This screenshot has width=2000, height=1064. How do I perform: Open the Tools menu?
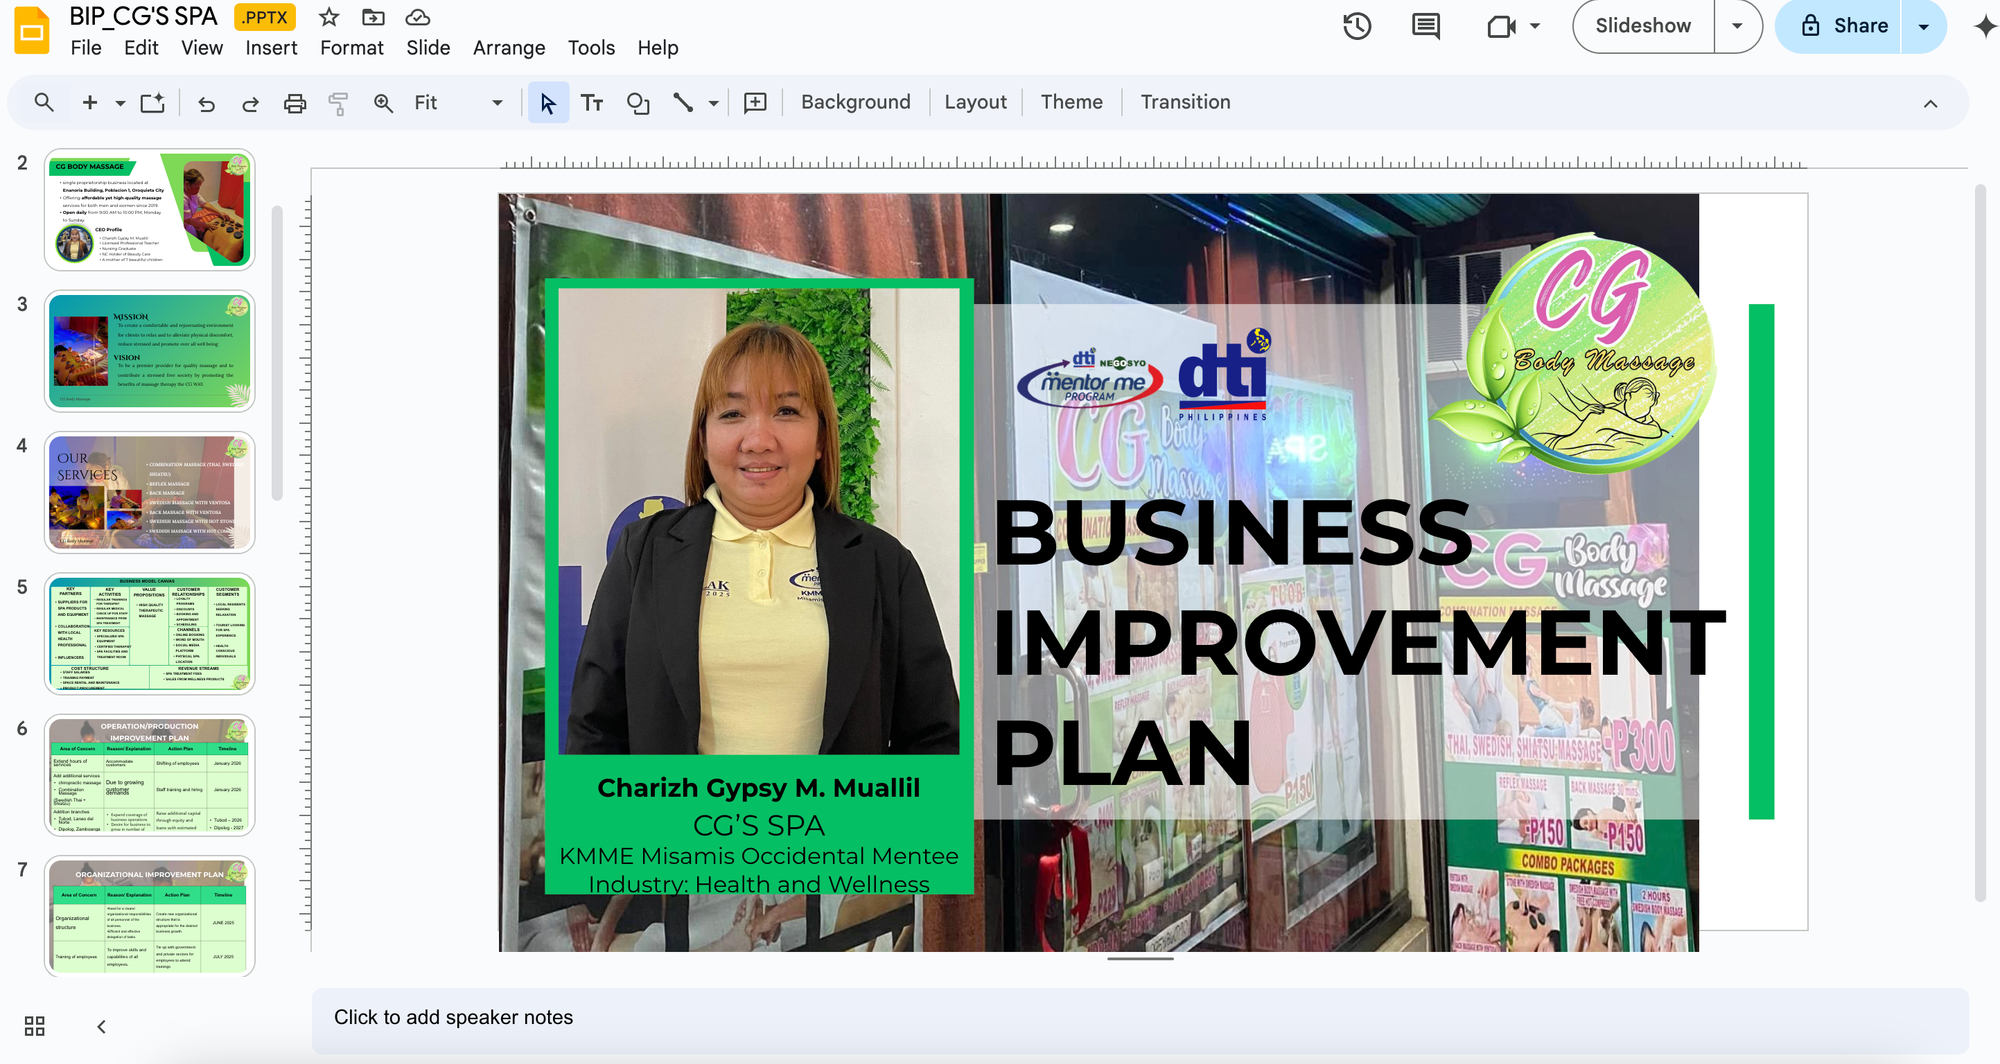point(591,48)
